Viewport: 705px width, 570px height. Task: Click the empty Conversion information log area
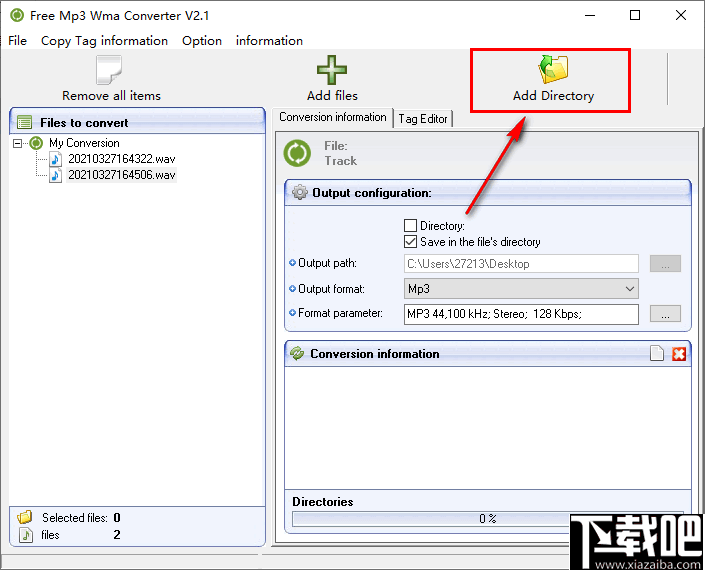click(x=487, y=428)
